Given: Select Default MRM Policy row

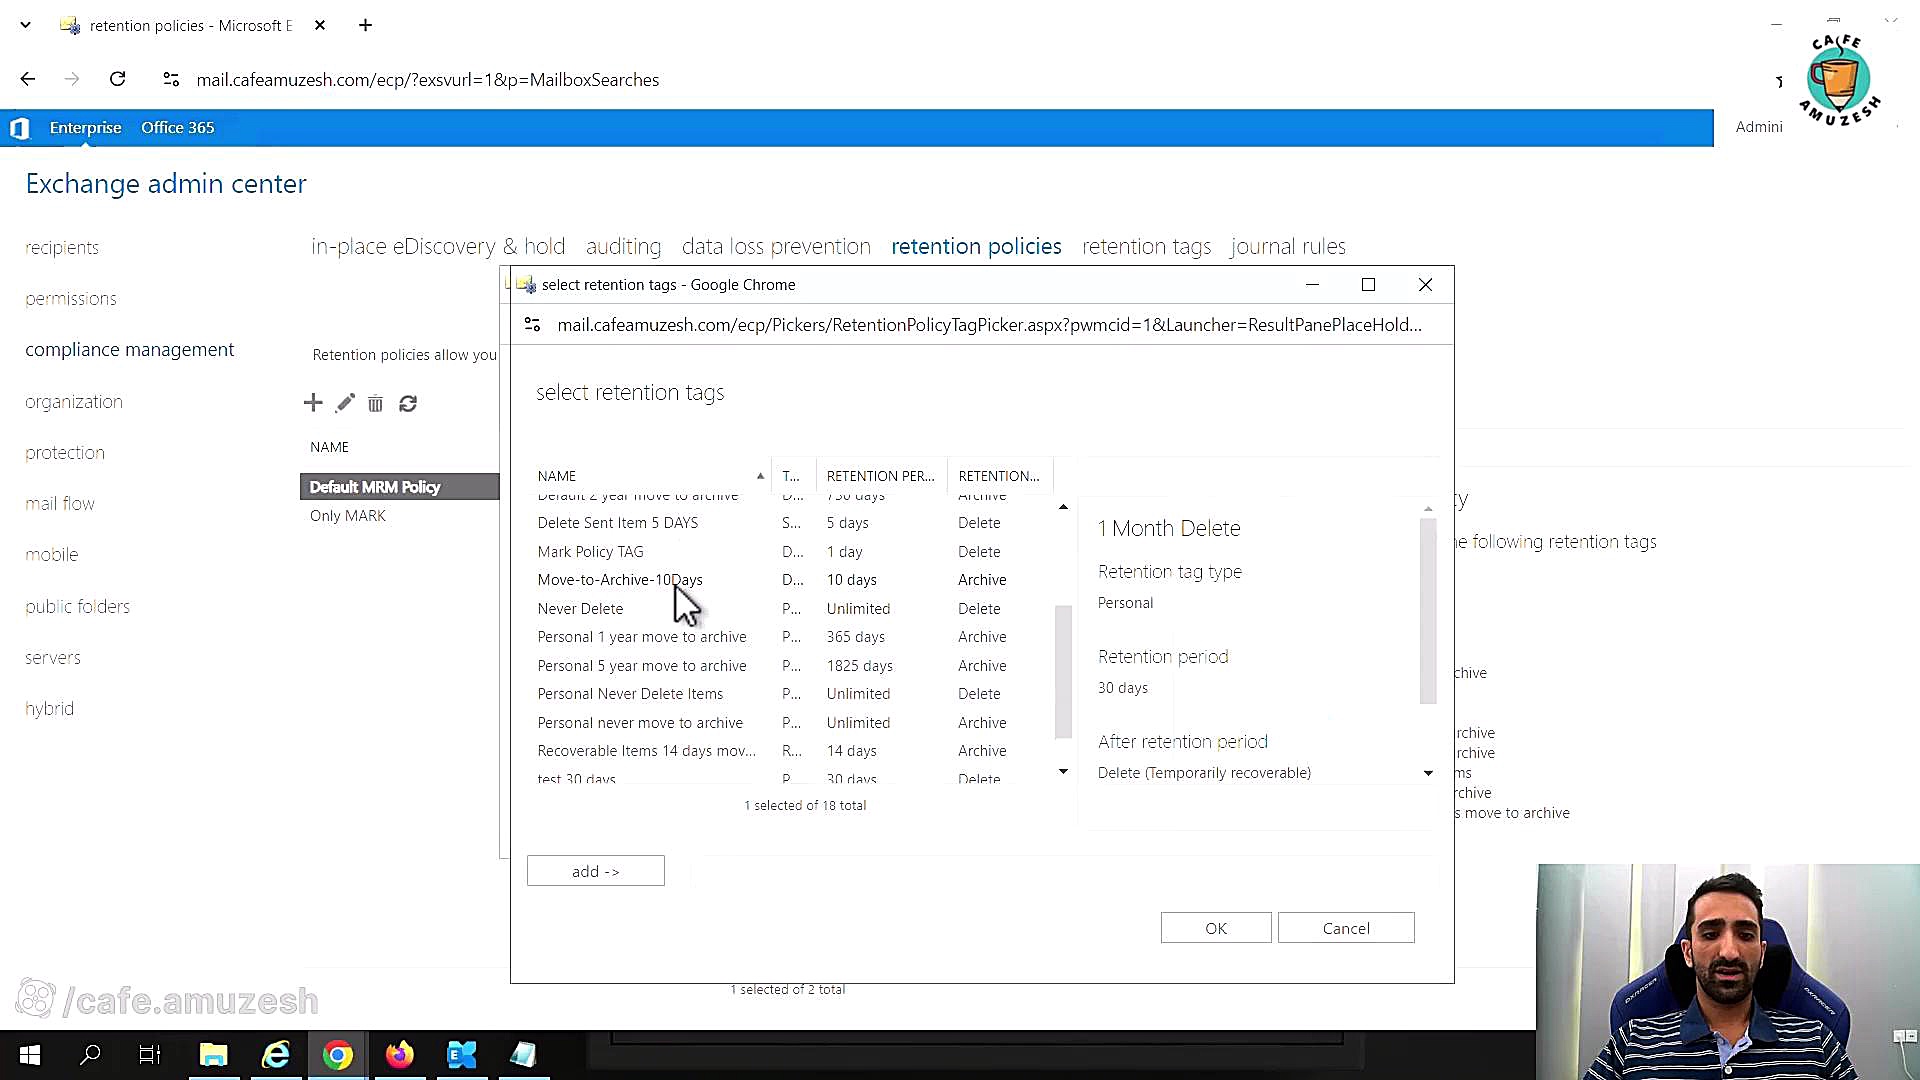Looking at the screenshot, I should tap(400, 487).
